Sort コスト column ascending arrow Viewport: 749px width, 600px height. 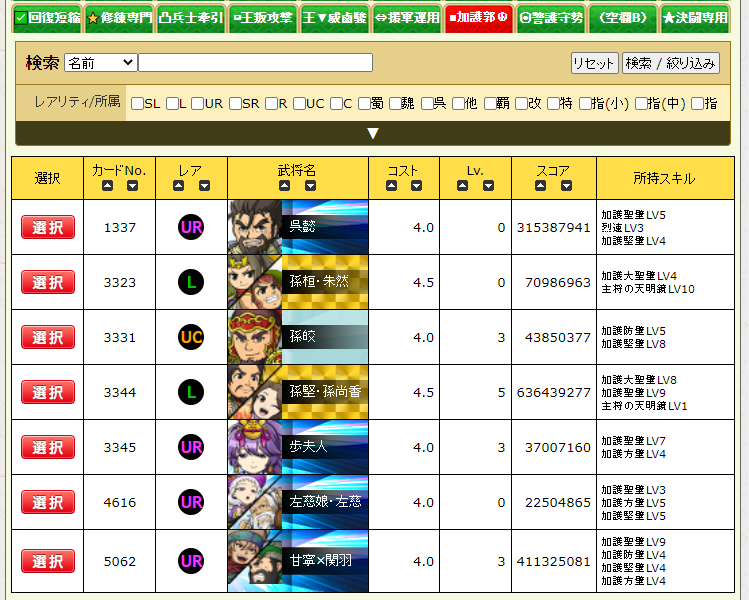coord(392,185)
